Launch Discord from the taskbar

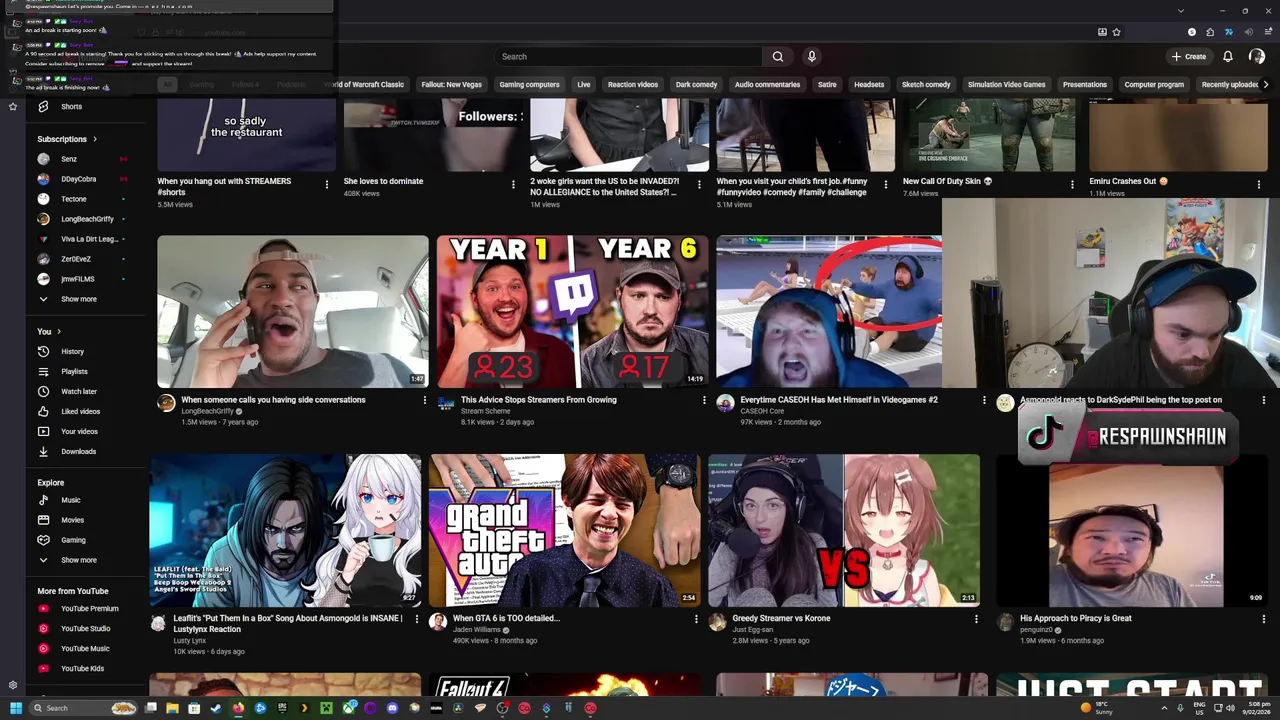click(x=392, y=708)
